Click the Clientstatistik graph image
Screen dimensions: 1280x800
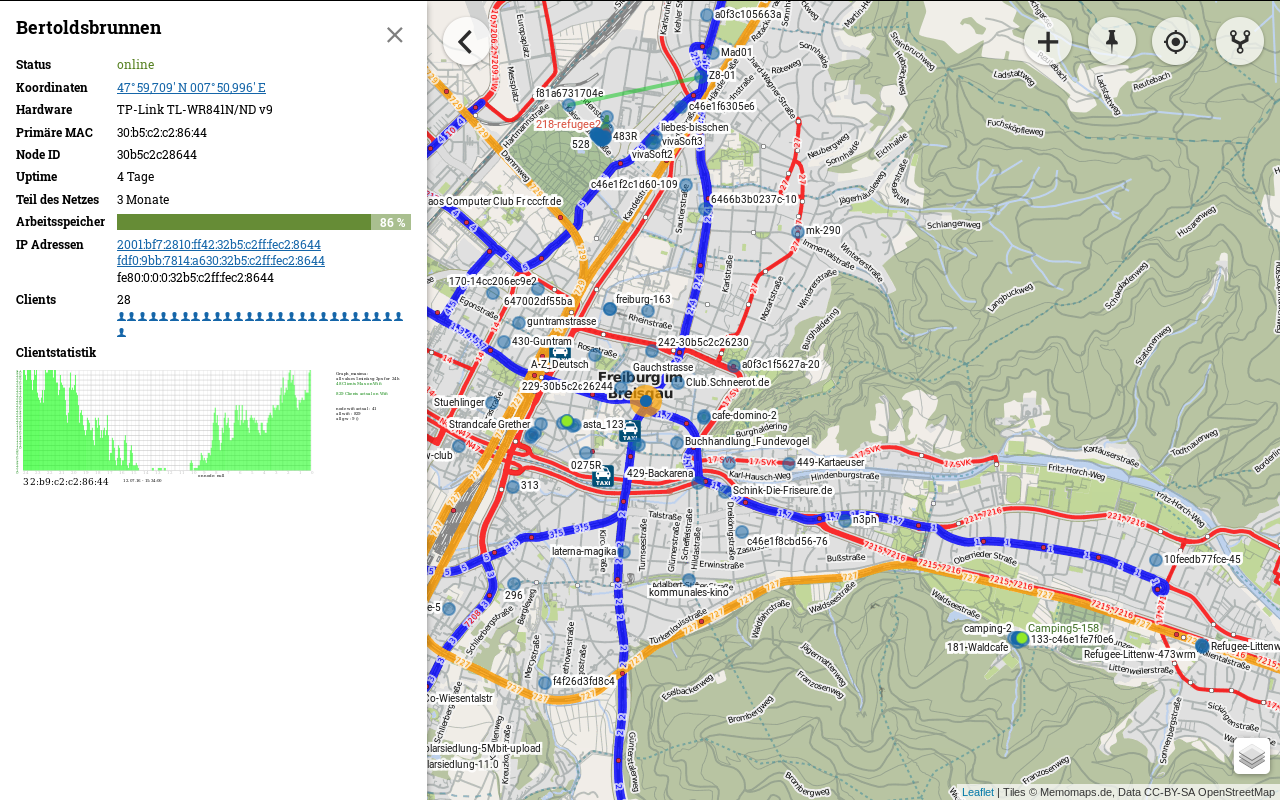[164, 422]
